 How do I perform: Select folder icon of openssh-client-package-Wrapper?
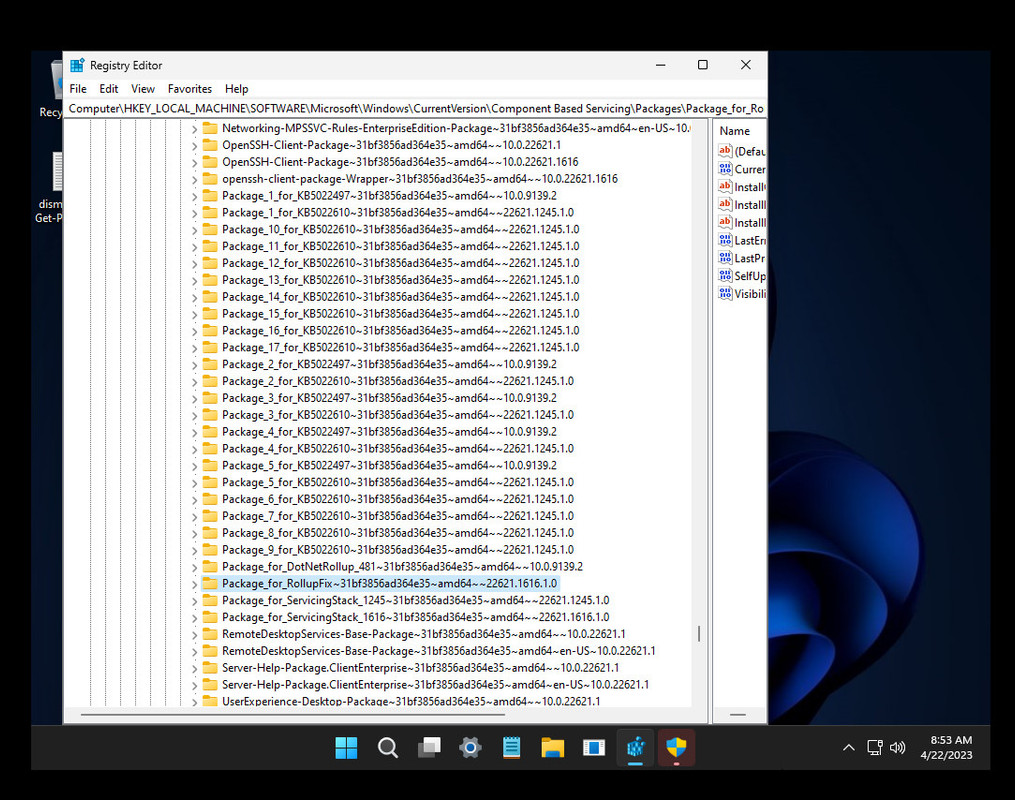210,179
